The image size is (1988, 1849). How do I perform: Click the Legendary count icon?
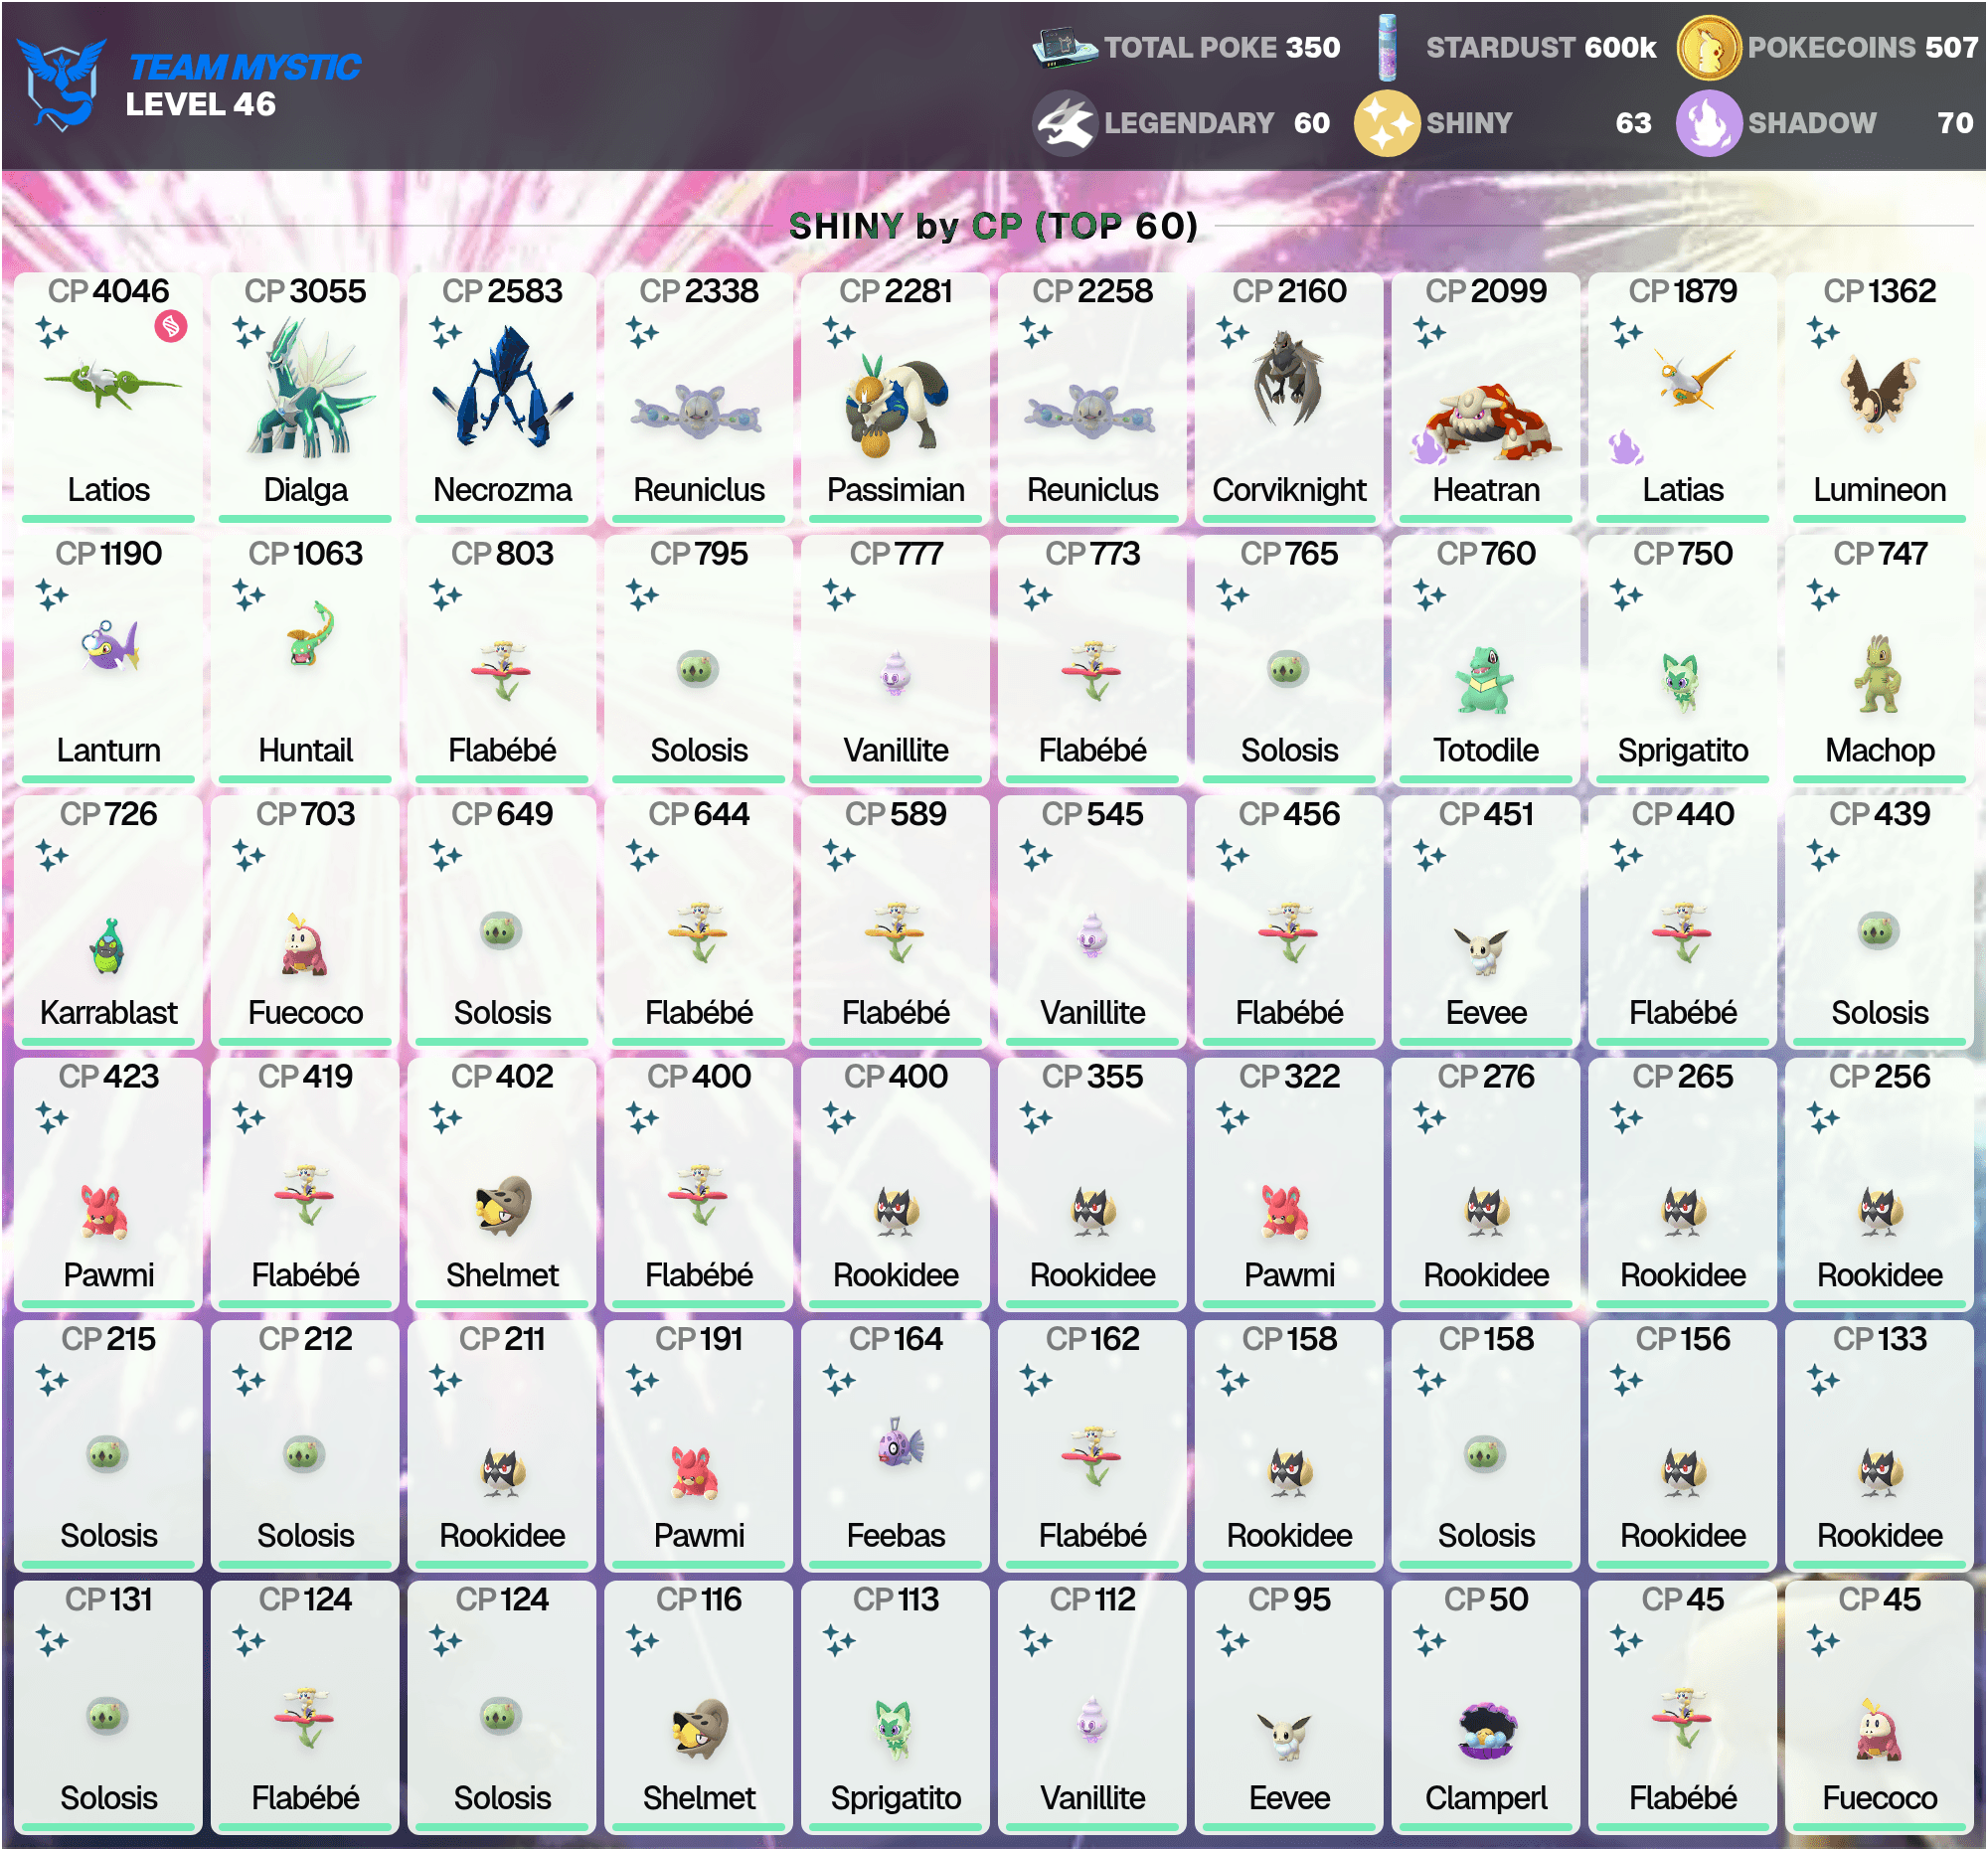(x=1064, y=123)
